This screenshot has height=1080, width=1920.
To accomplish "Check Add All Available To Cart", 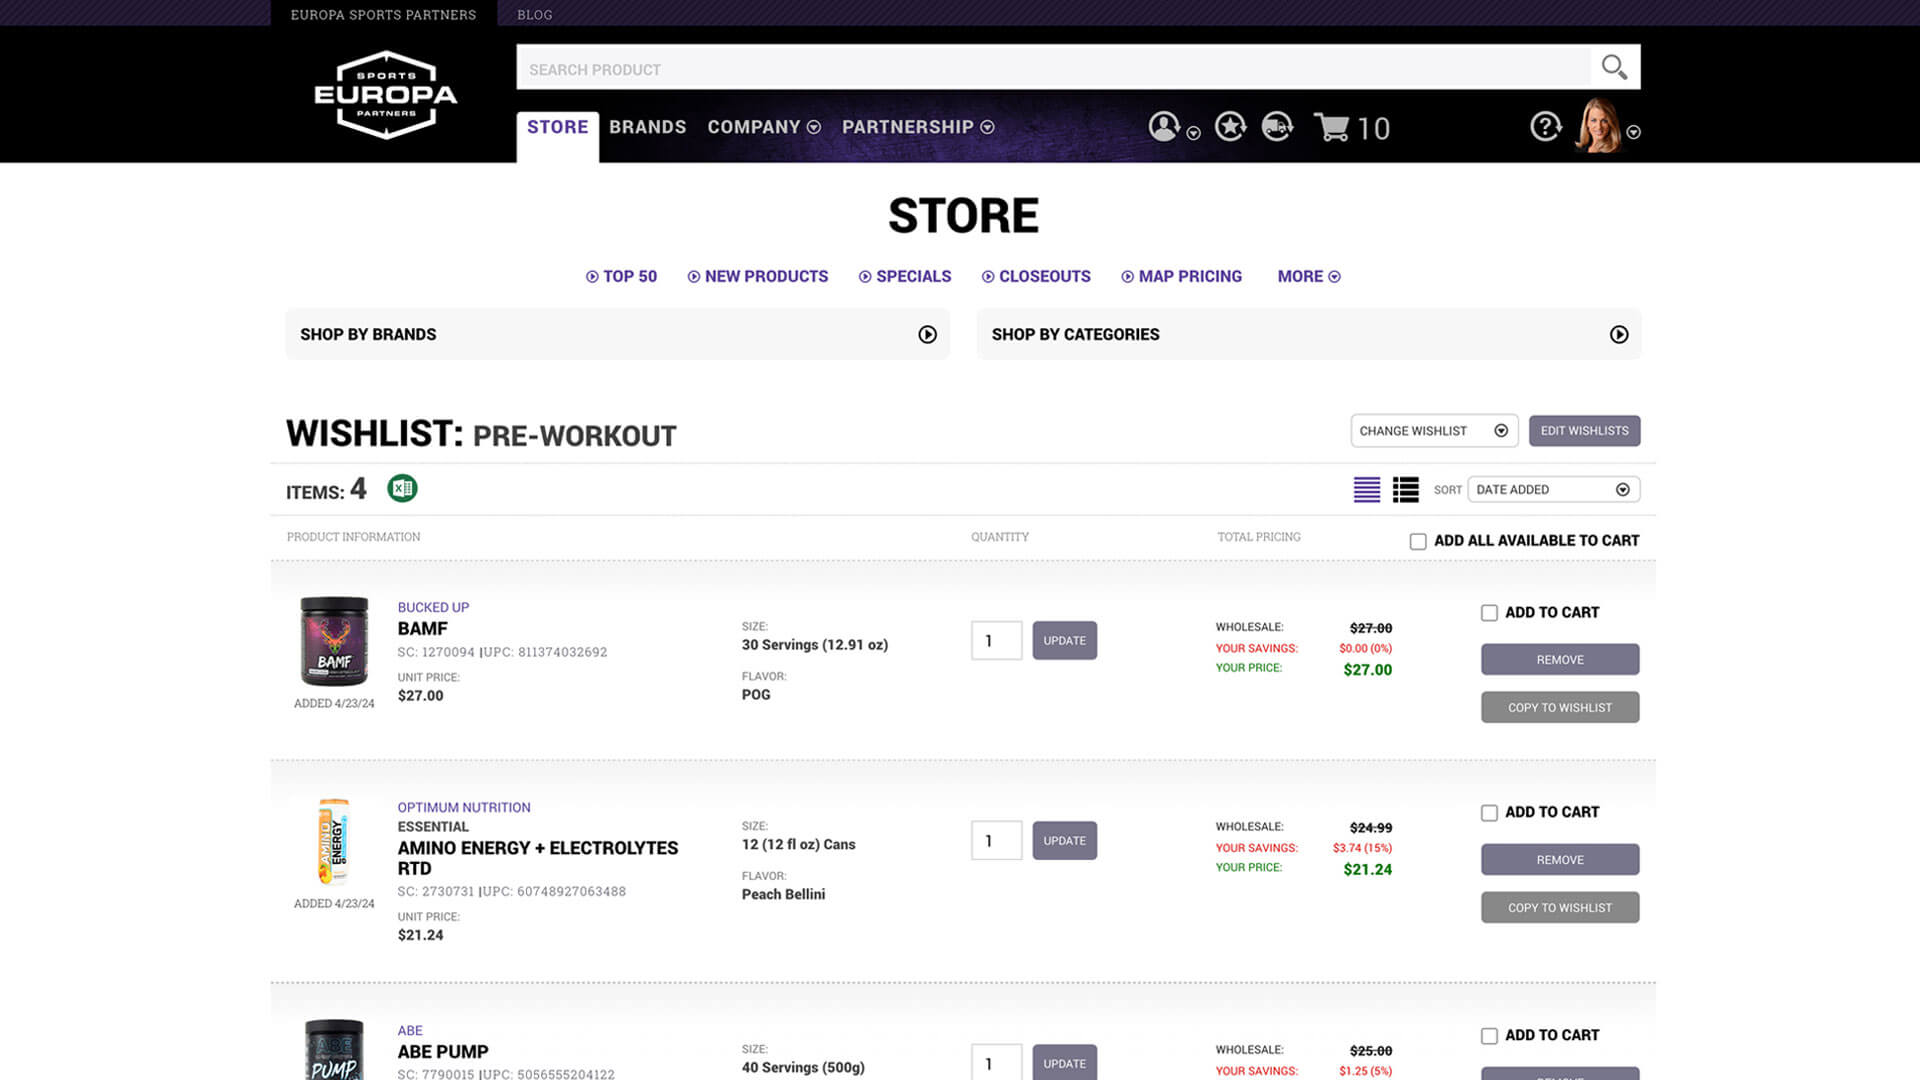I will (1418, 541).
